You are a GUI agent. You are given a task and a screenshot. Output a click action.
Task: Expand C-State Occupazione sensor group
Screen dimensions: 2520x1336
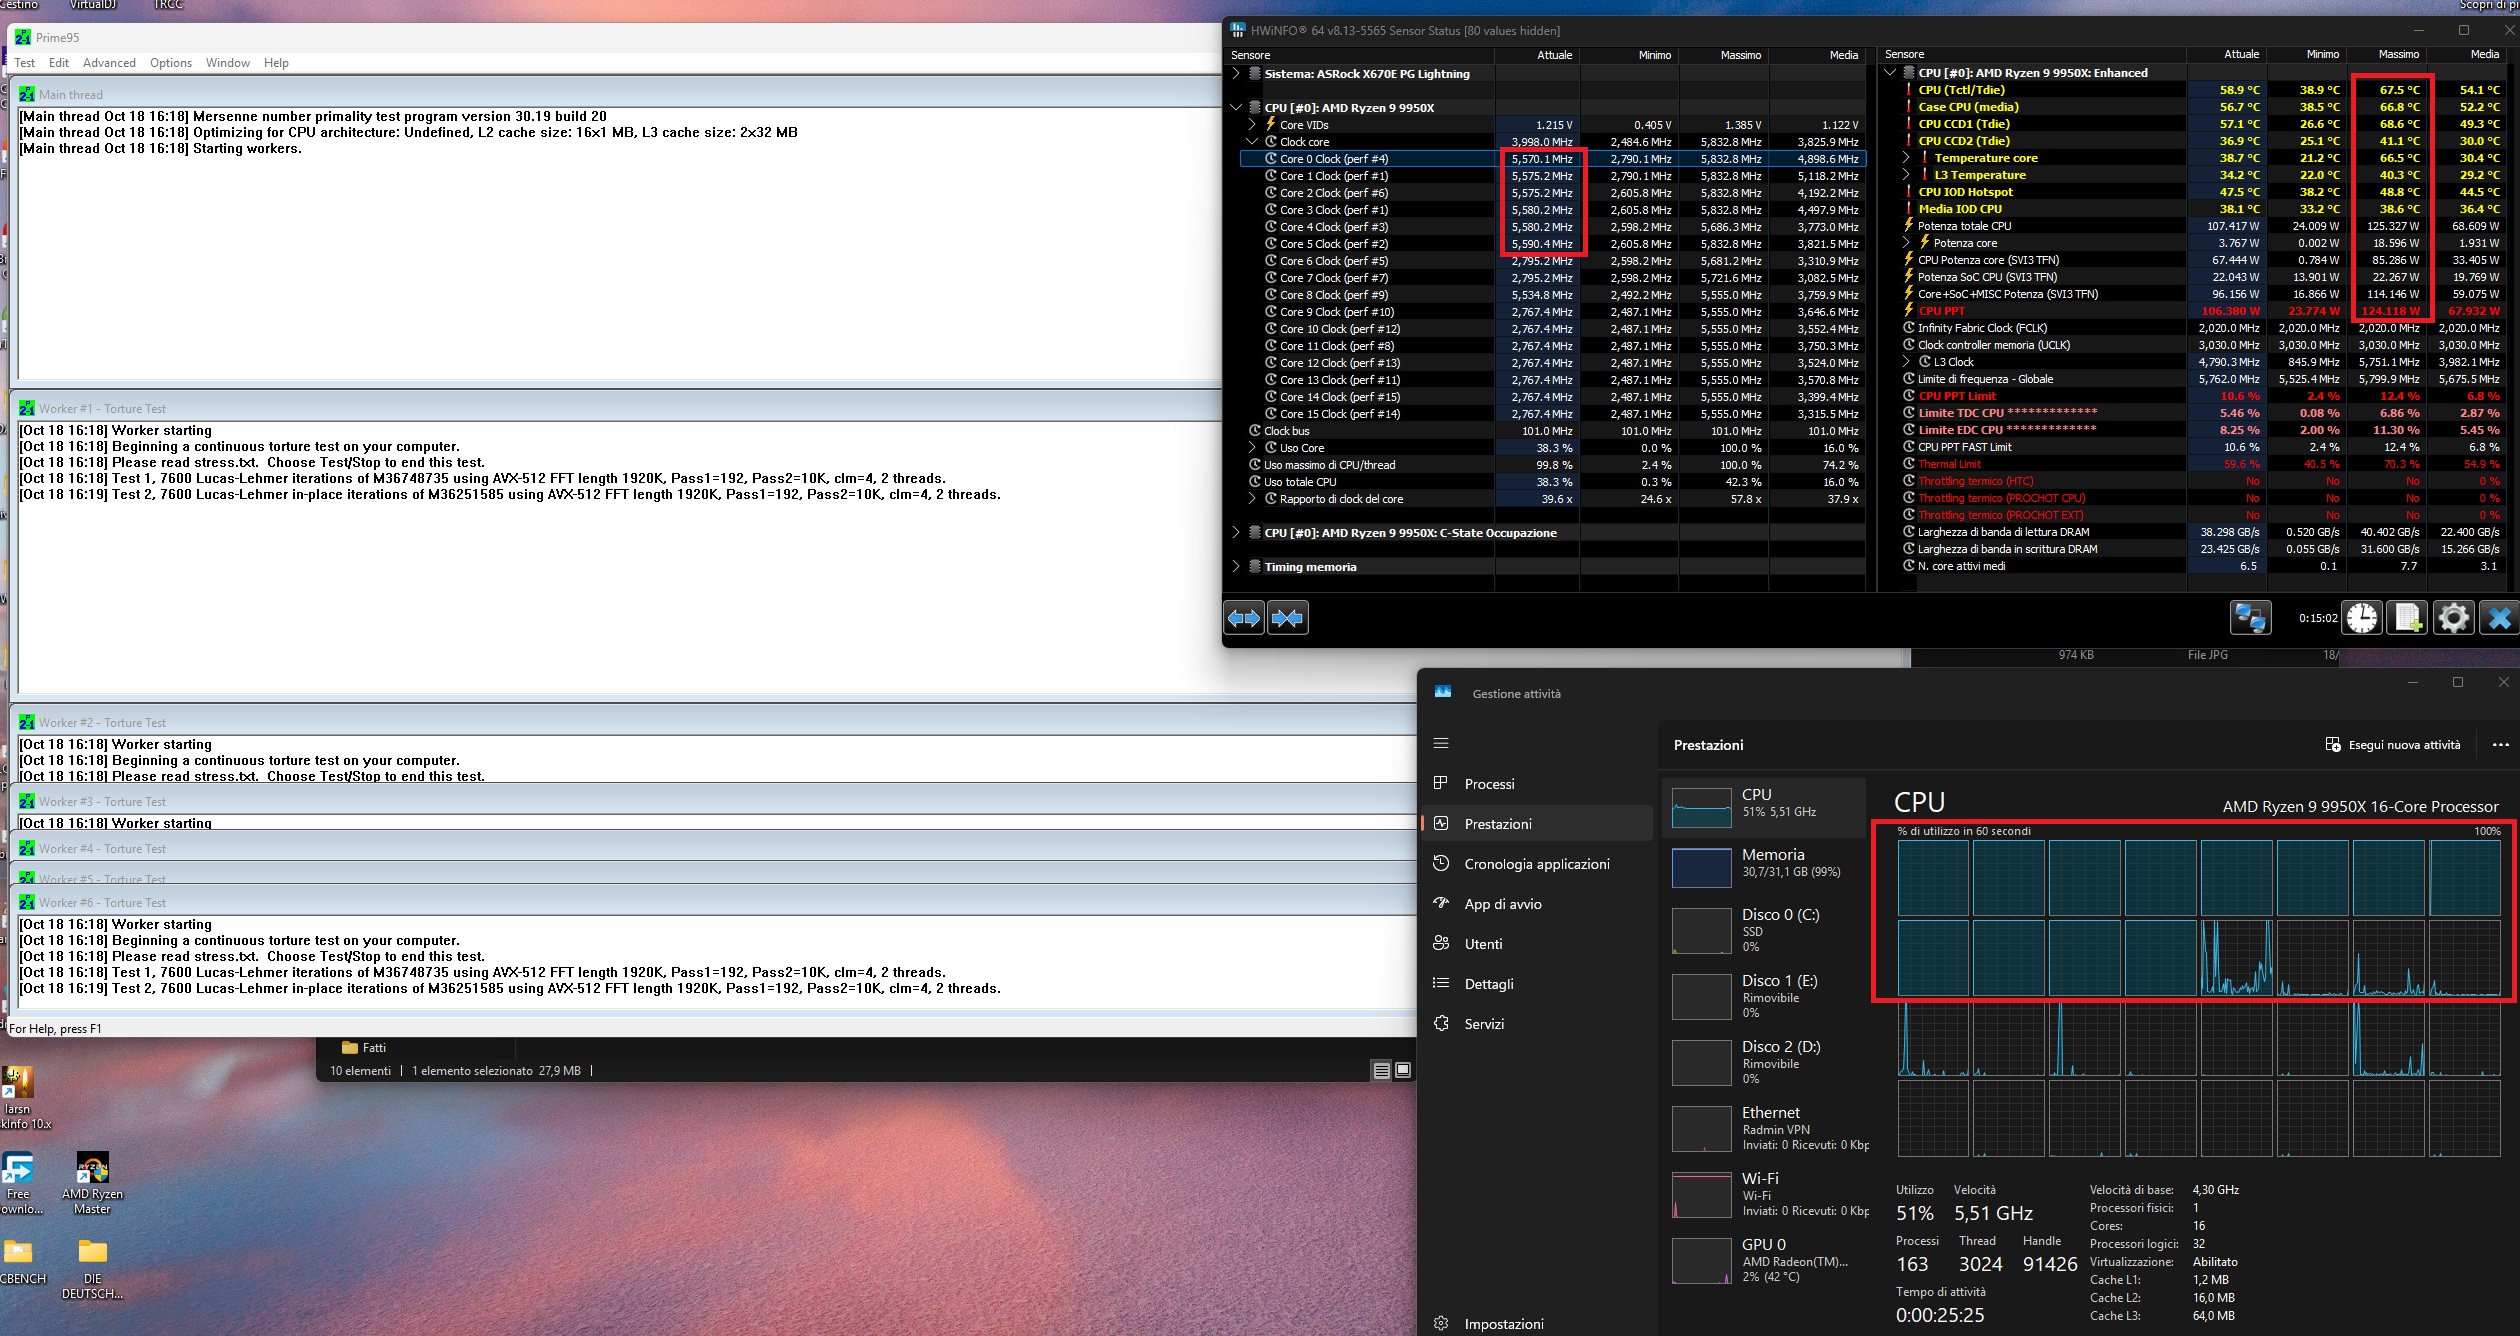click(x=1236, y=533)
